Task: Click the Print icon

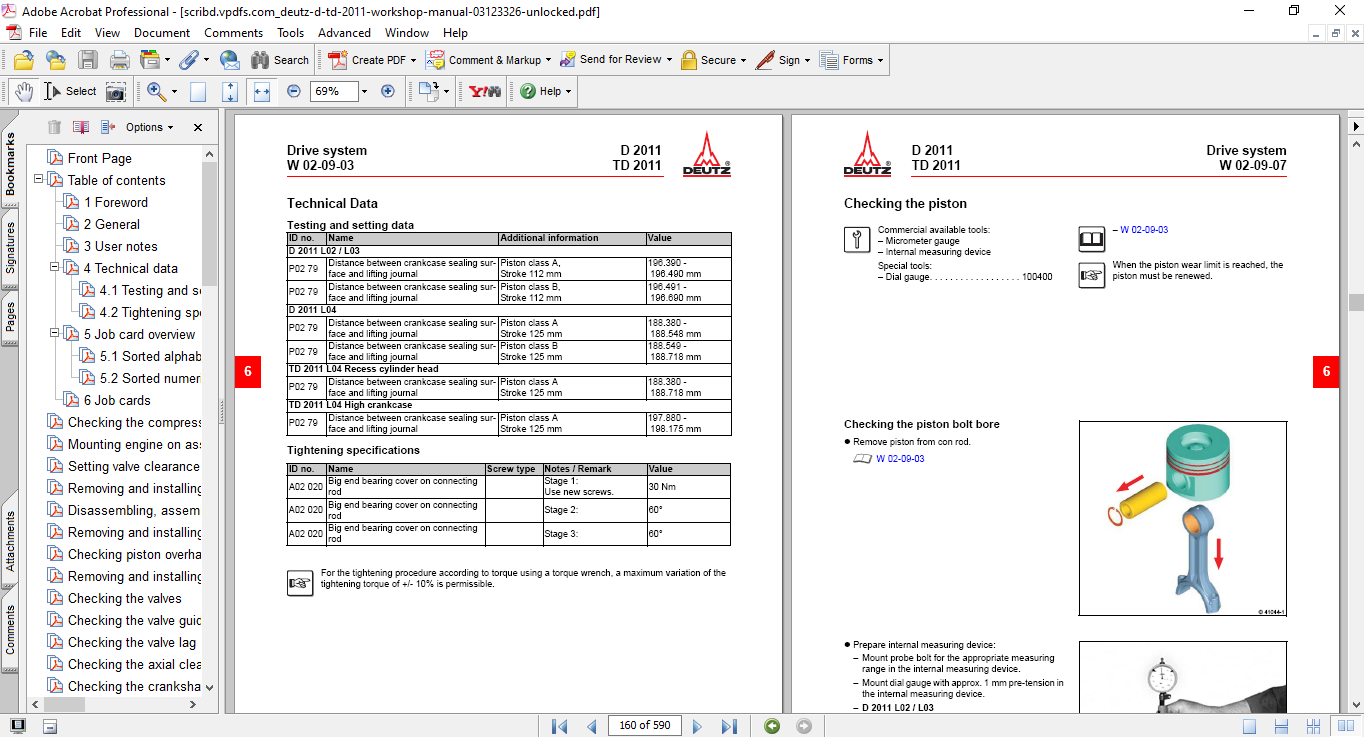Action: (119, 59)
